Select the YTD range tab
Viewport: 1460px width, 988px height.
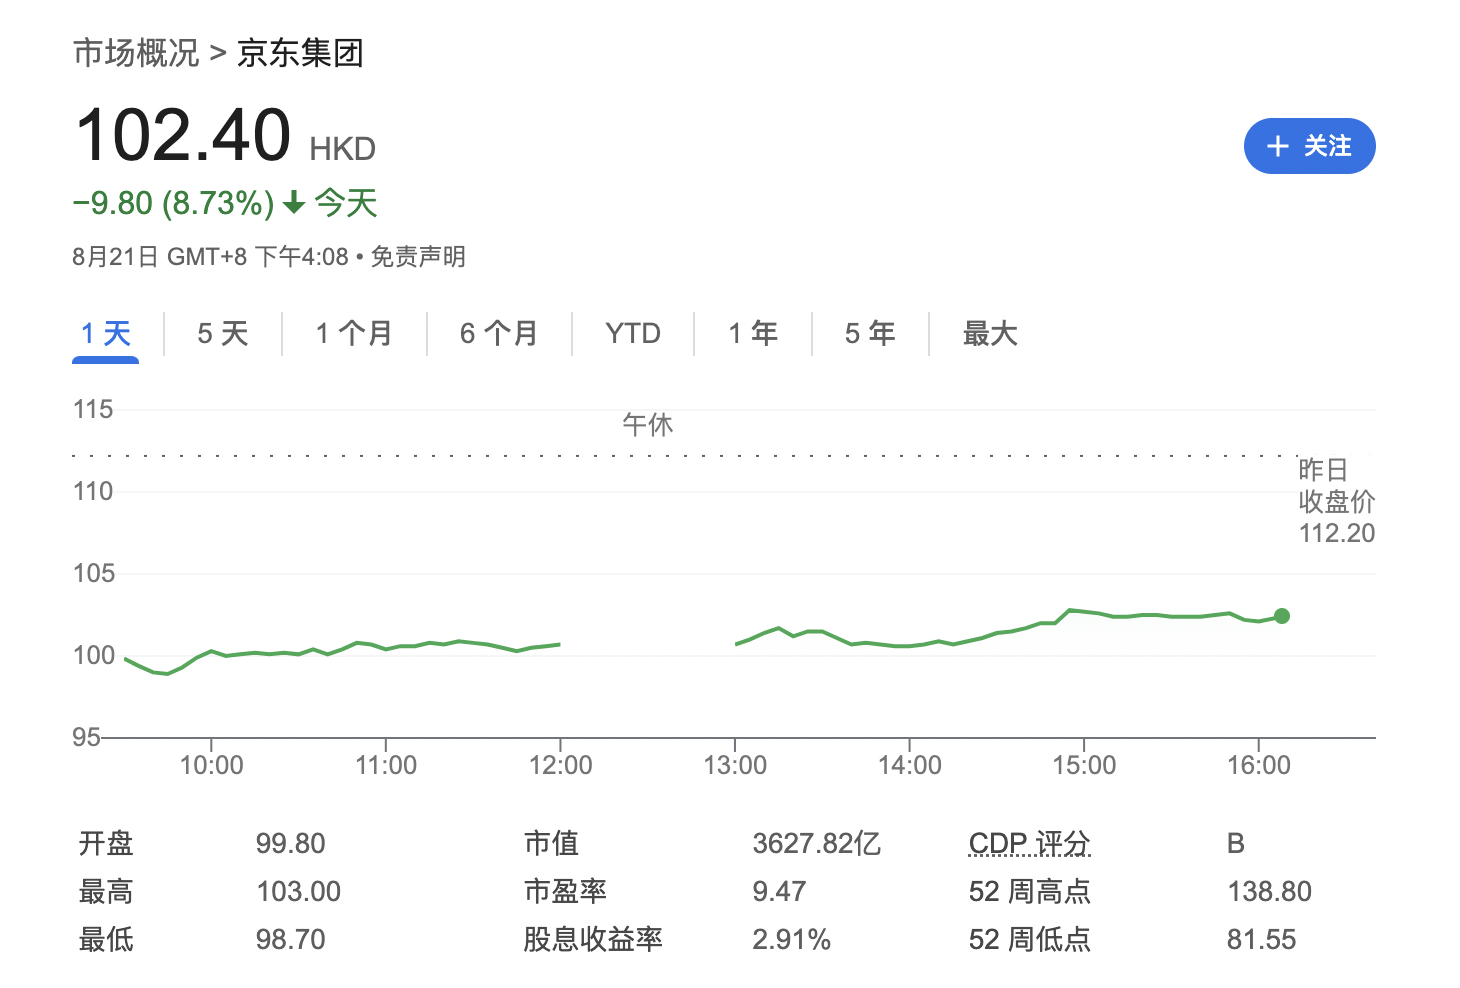[633, 333]
